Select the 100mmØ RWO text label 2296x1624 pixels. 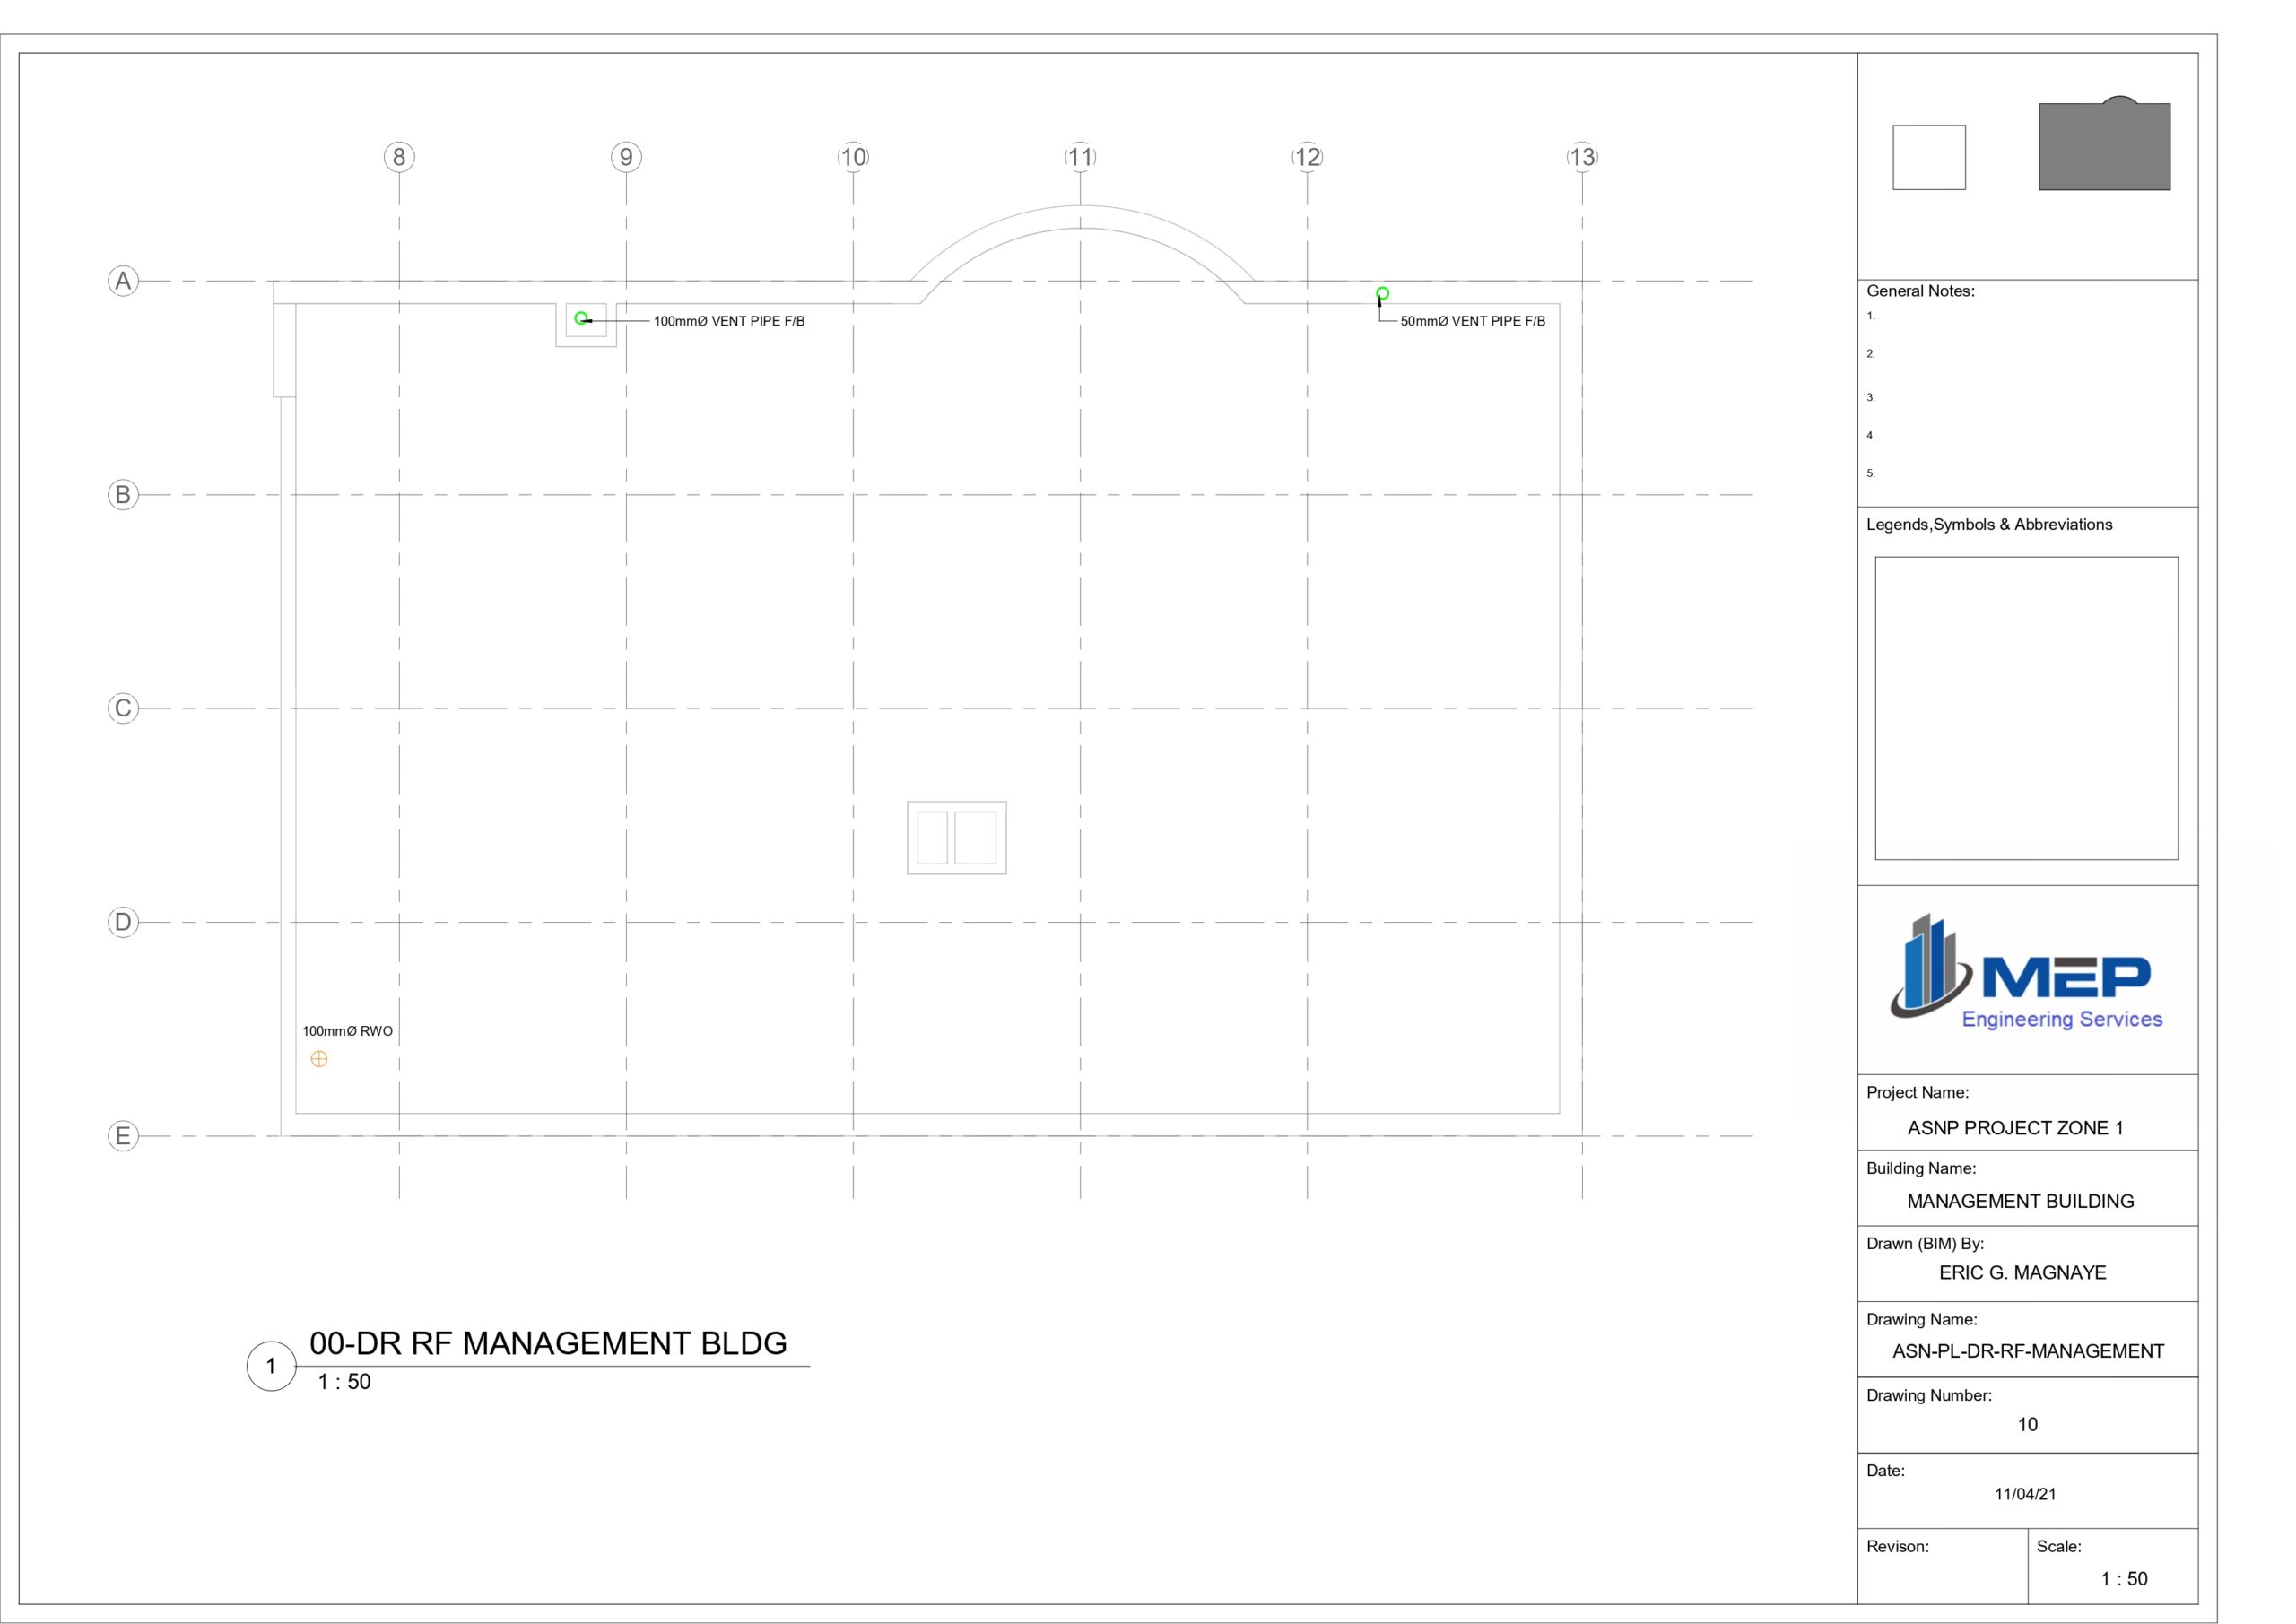pos(348,1031)
